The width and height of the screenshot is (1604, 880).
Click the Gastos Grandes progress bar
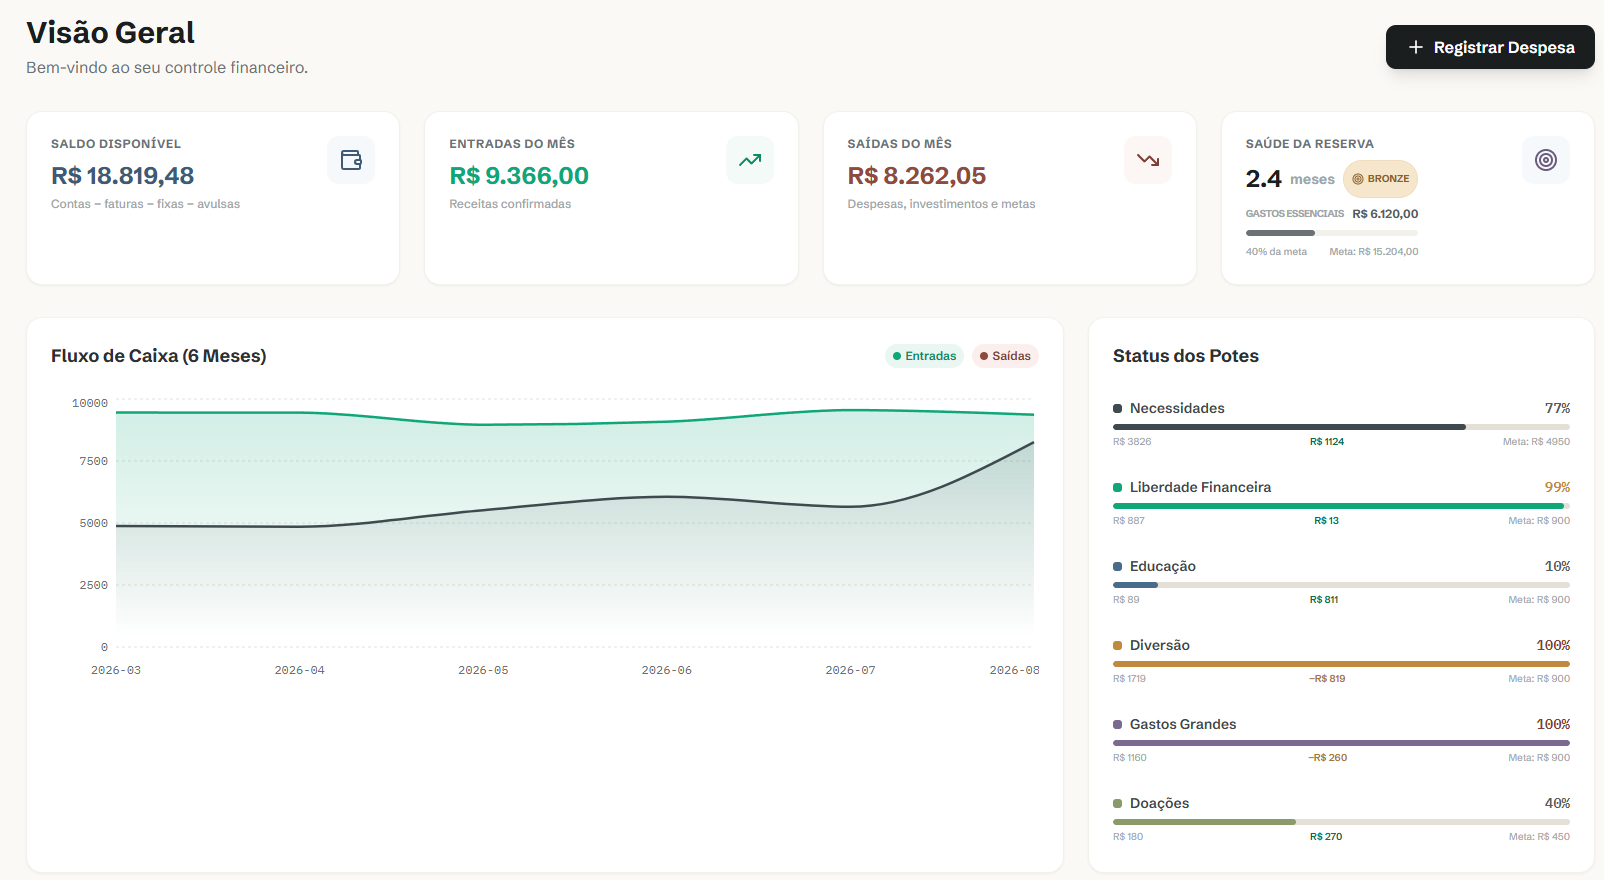click(1341, 743)
